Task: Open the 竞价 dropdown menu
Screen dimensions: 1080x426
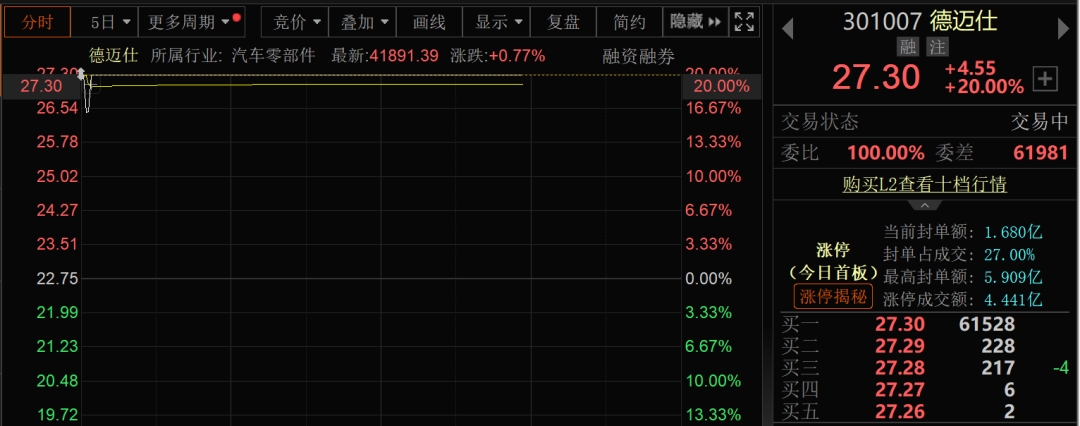Action: click(295, 22)
